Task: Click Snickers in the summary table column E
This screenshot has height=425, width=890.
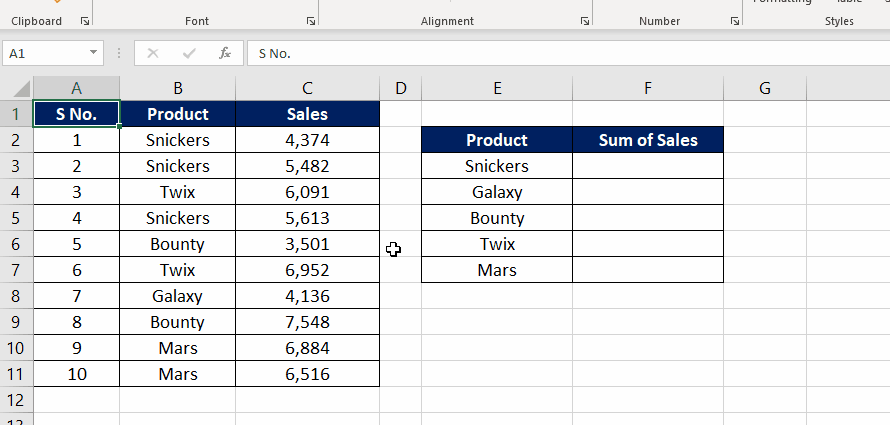Action: (497, 166)
